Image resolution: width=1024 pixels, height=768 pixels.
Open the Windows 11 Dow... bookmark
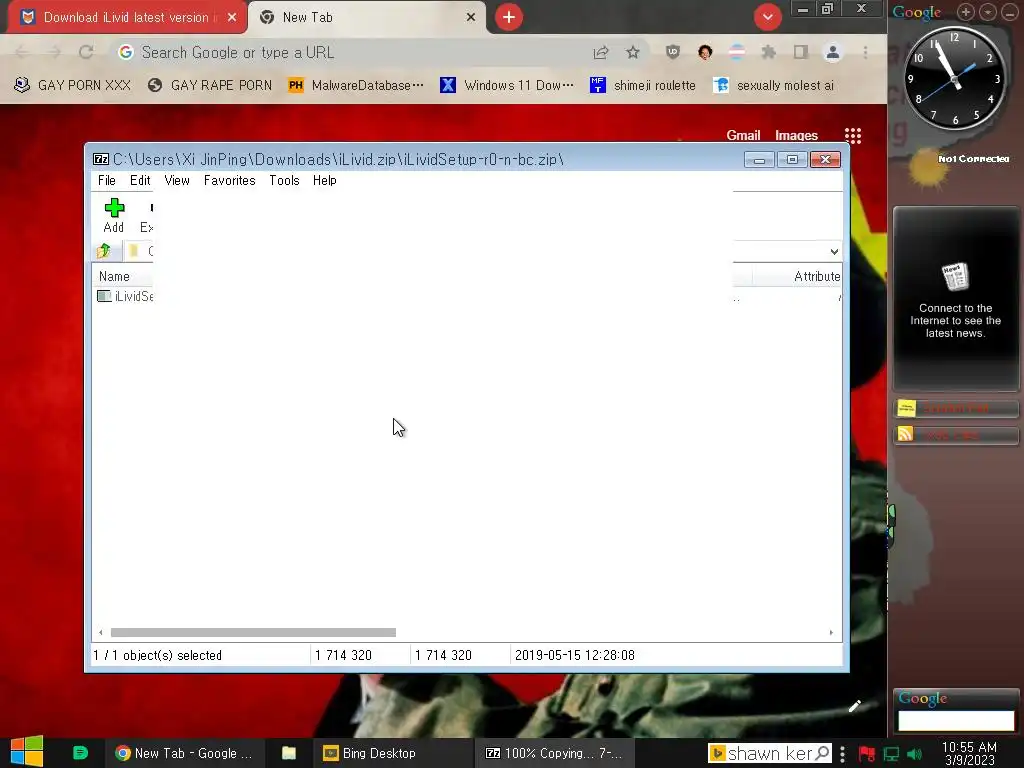click(507, 85)
